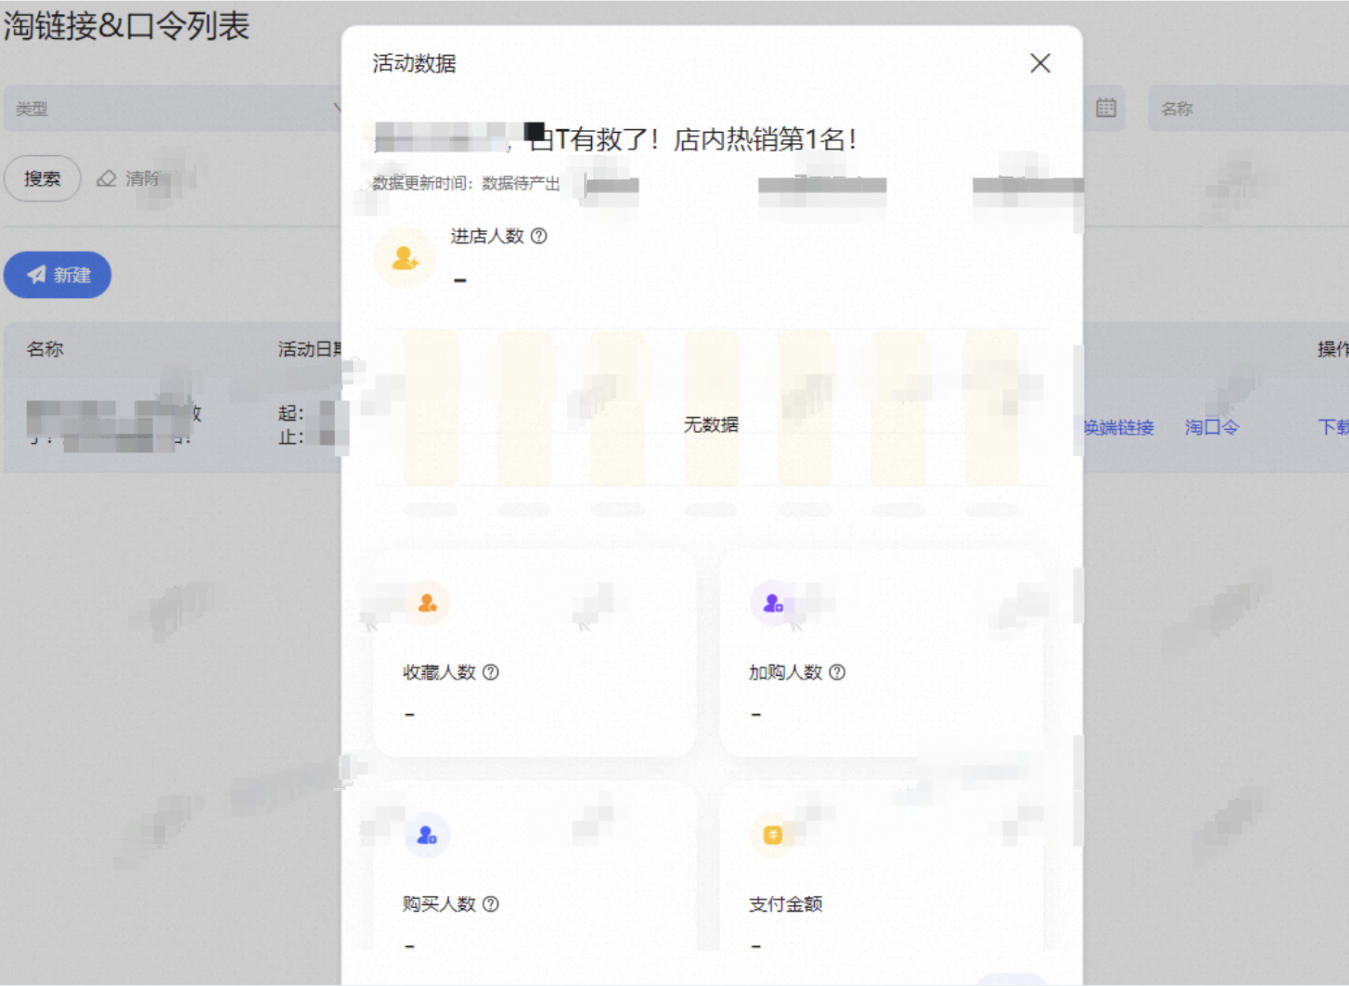1349x986 pixels.
Task: Click the 加购人数 help icon
Action: (838, 672)
